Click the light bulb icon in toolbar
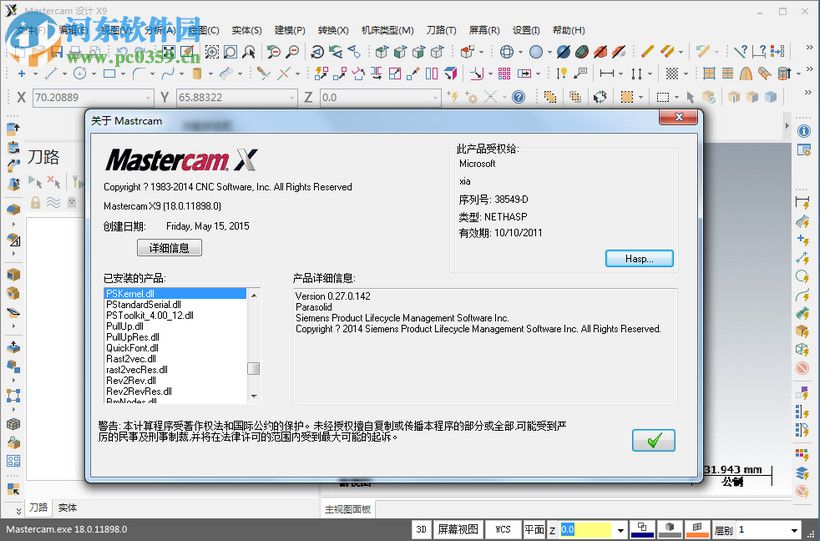The image size is (820, 541). (x=562, y=73)
